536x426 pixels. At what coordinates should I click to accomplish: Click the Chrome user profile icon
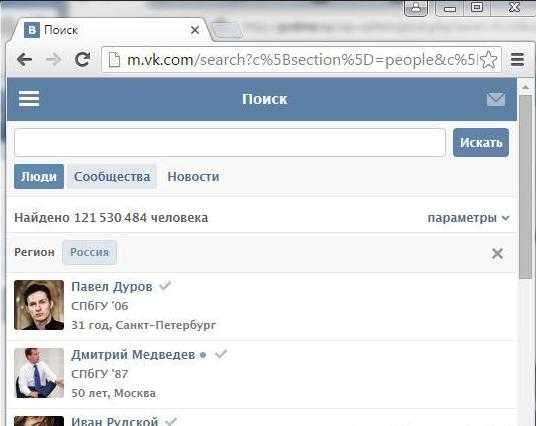pyautogui.click(x=416, y=8)
